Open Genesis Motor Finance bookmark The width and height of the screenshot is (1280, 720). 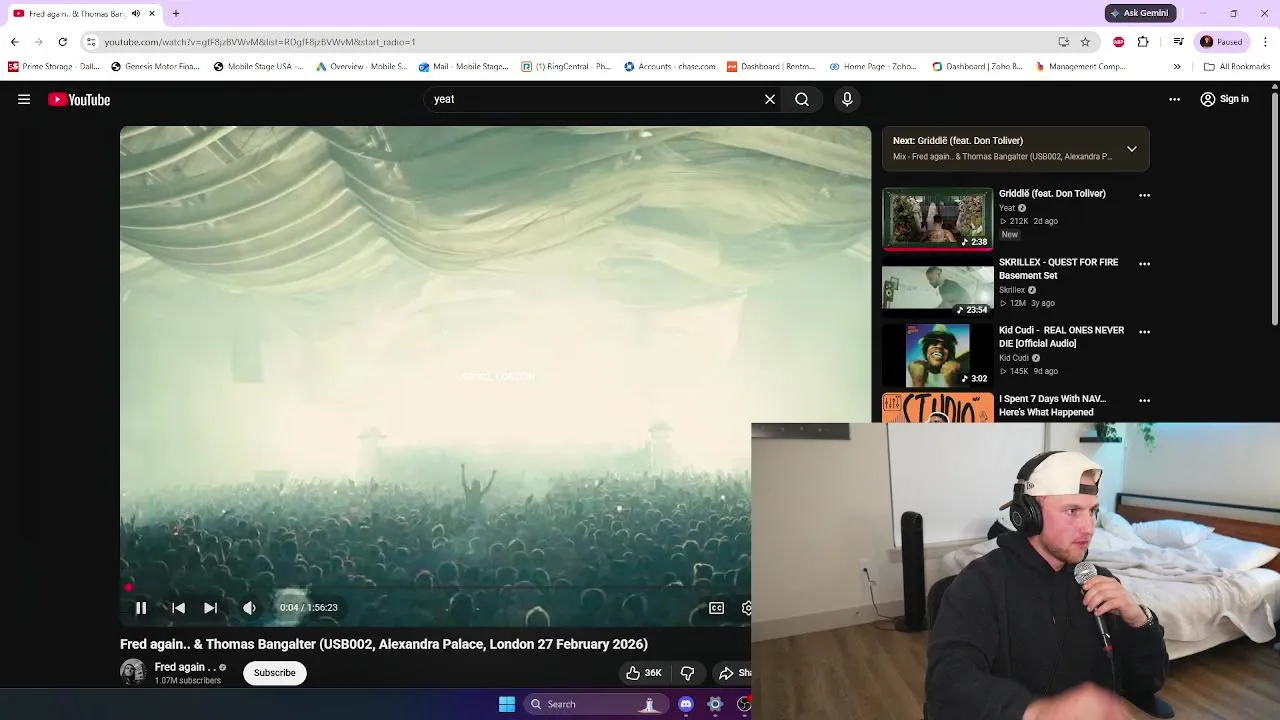[155, 67]
